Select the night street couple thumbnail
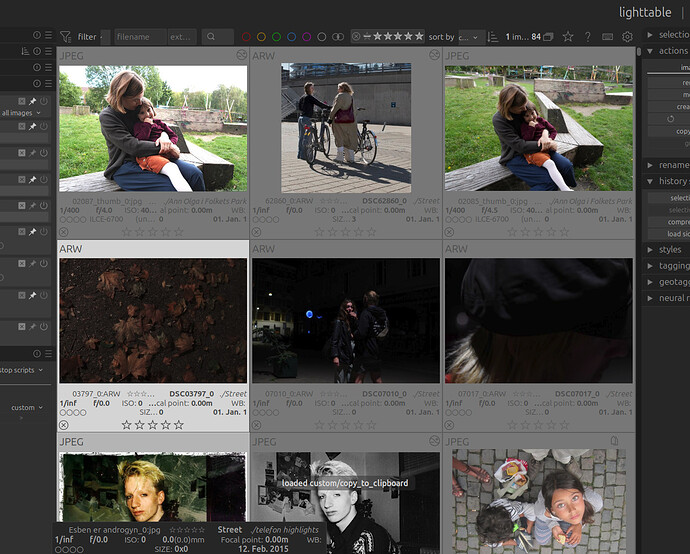This screenshot has width=690, height=554. tap(346, 320)
